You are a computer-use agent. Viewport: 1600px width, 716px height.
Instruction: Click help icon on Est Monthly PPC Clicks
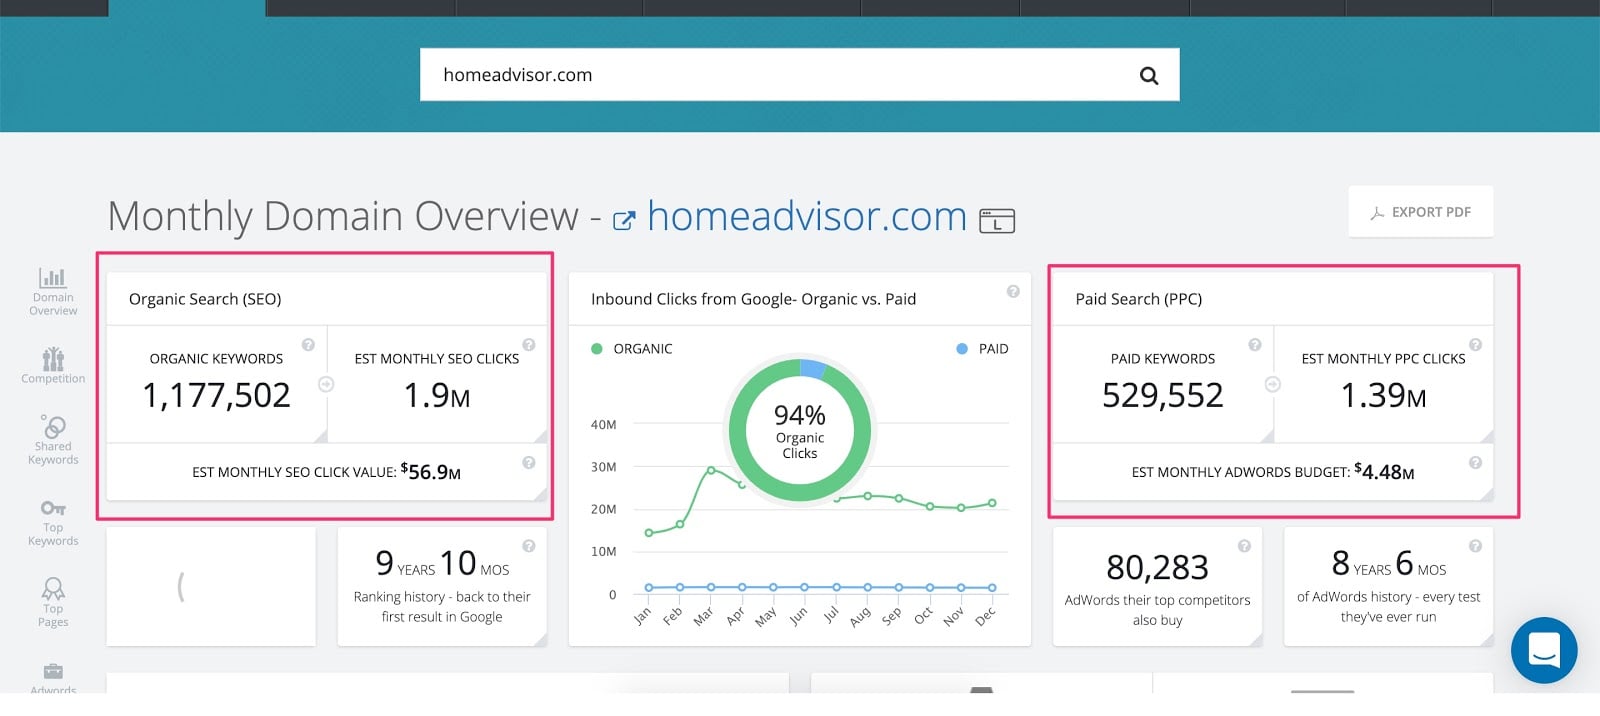[x=1475, y=345]
